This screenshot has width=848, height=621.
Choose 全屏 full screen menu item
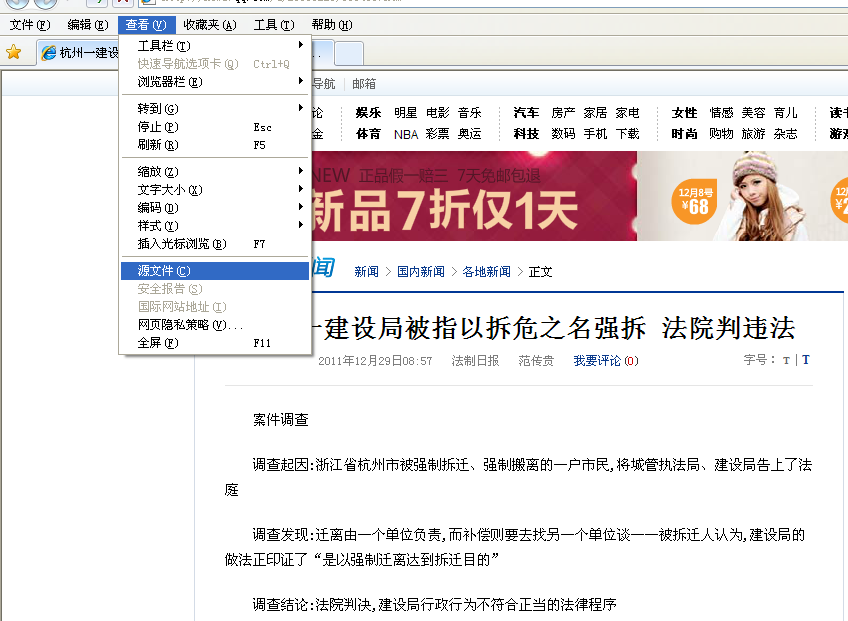(215, 343)
